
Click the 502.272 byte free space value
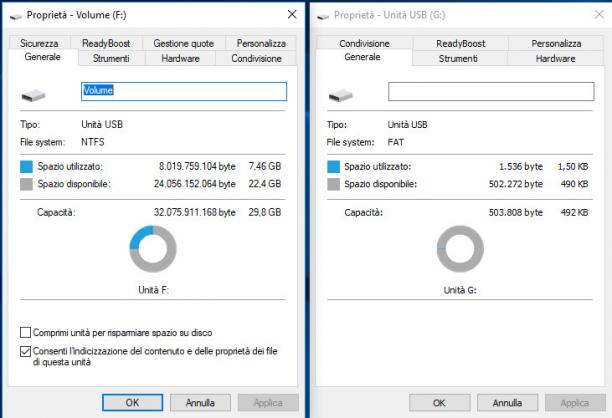coord(516,184)
